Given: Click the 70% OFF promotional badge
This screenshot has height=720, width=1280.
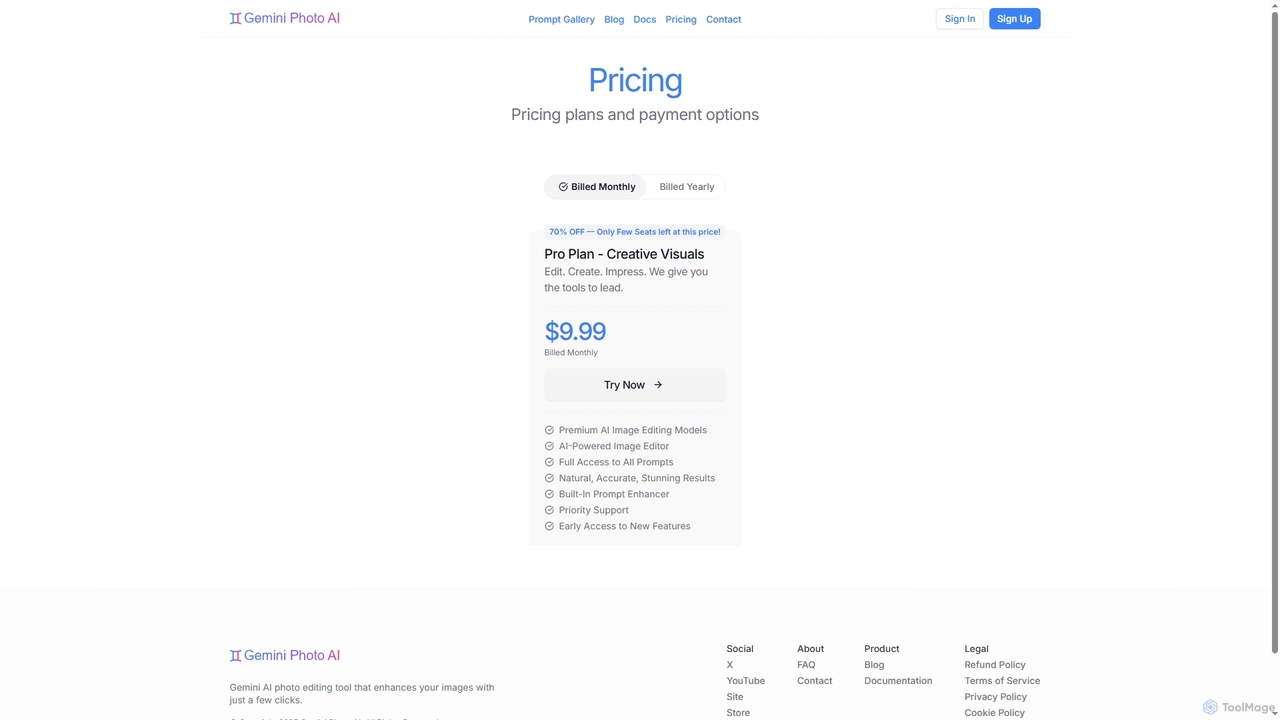Looking at the screenshot, I should pyautogui.click(x=635, y=232).
